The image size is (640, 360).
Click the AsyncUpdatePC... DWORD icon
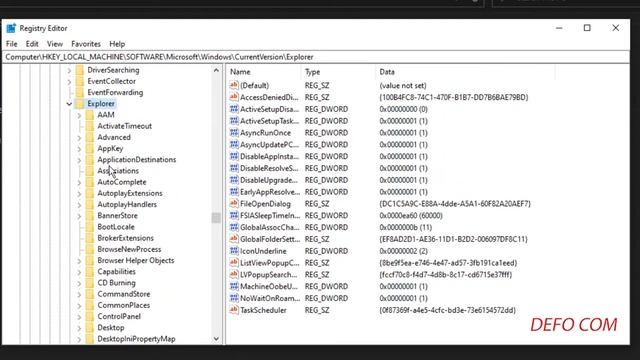[x=234, y=144]
